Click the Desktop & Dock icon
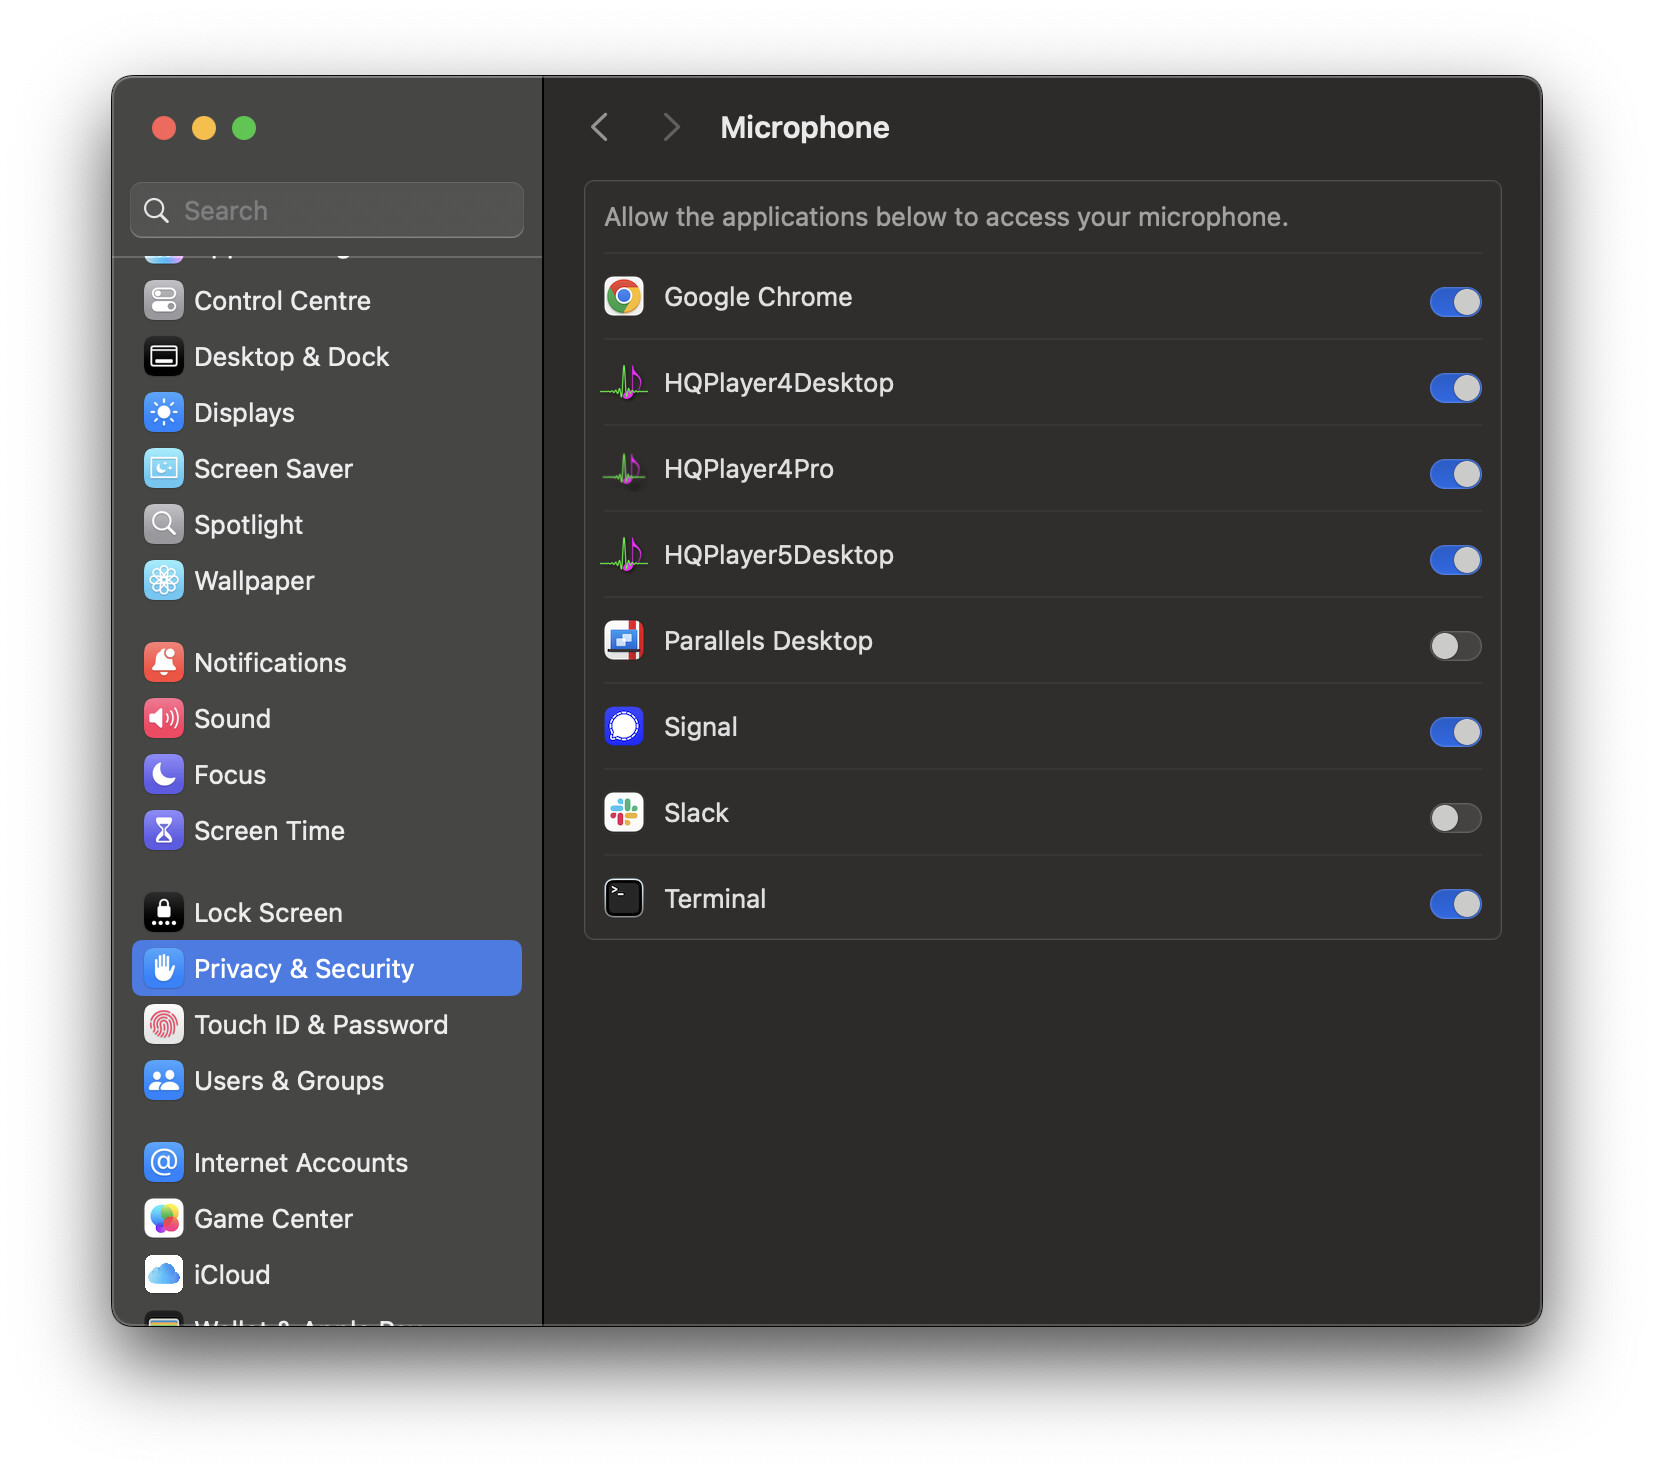The width and height of the screenshot is (1654, 1474). [x=164, y=356]
